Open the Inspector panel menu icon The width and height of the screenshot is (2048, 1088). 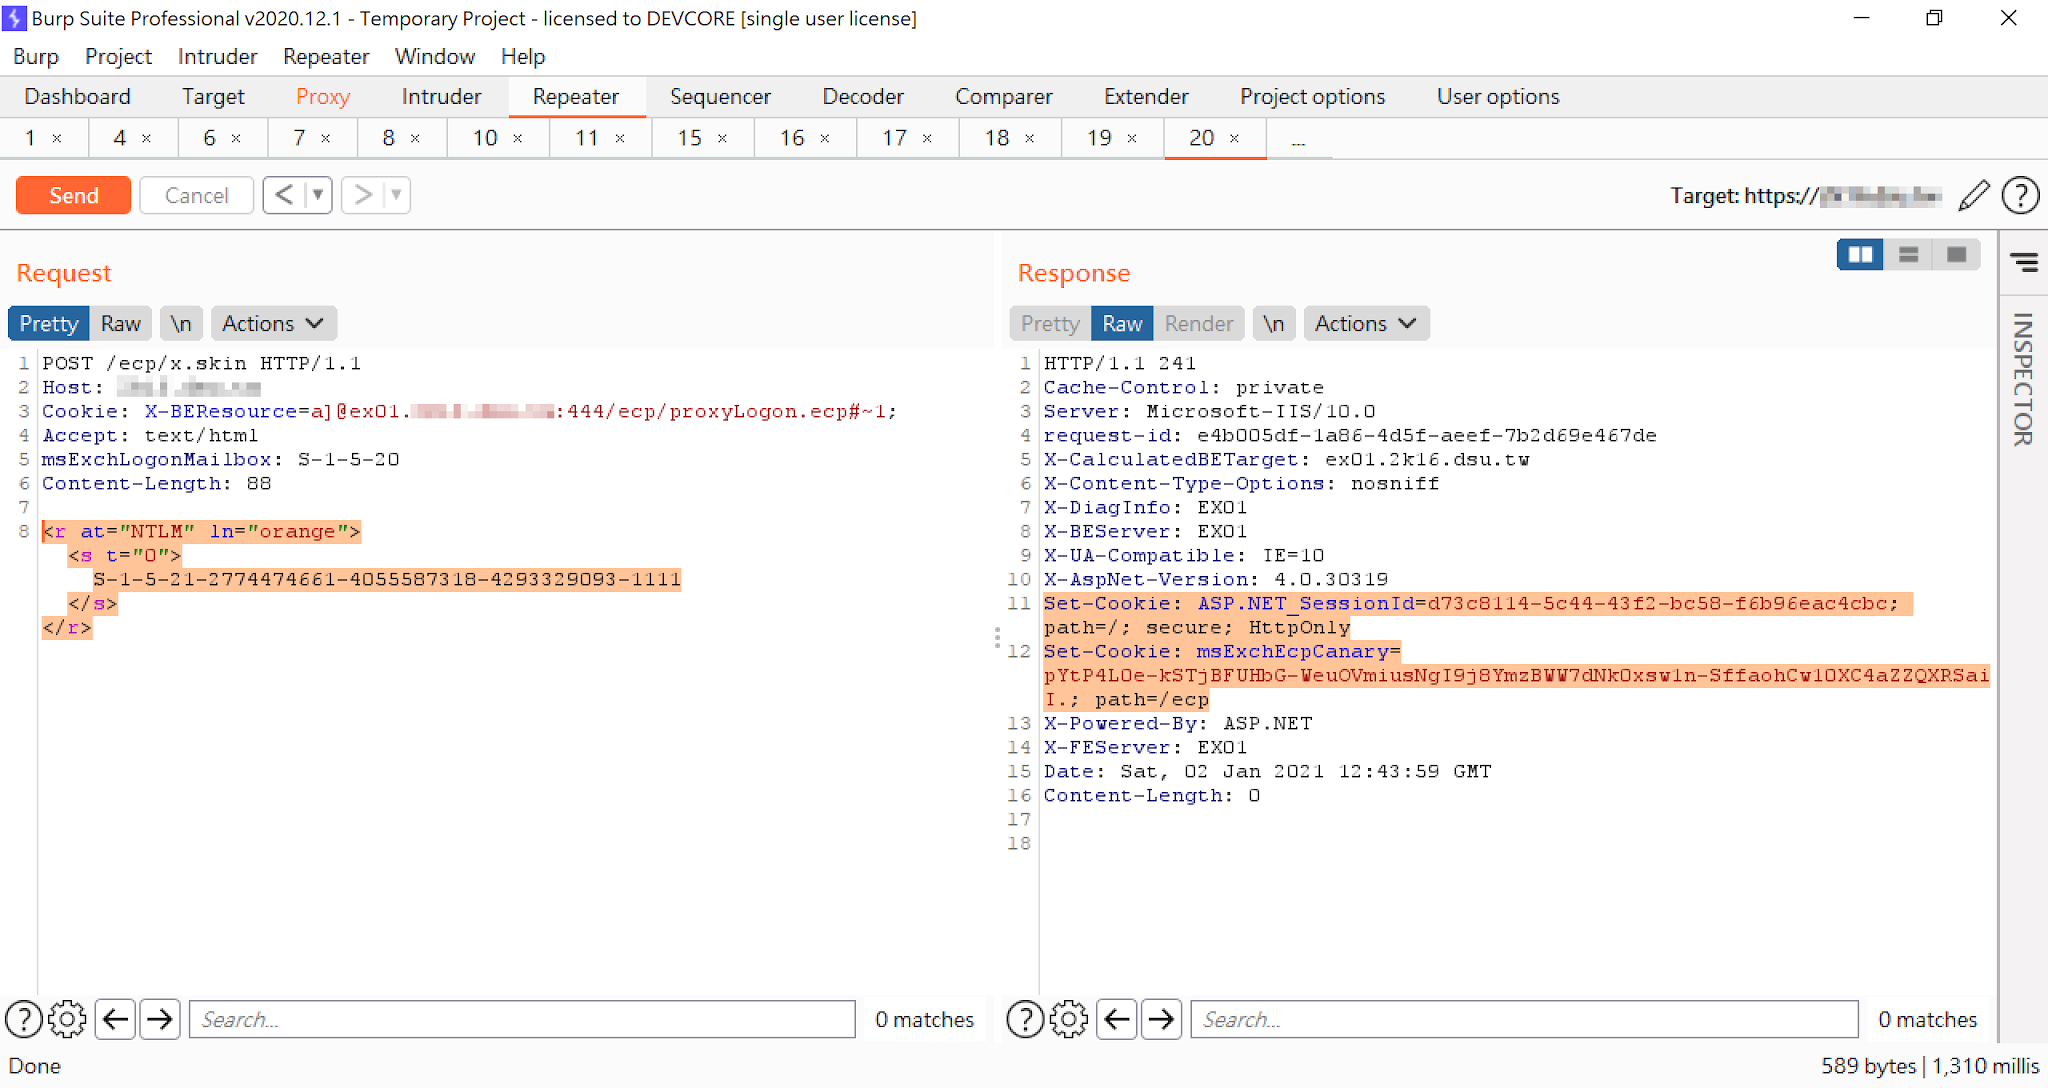[x=2024, y=262]
